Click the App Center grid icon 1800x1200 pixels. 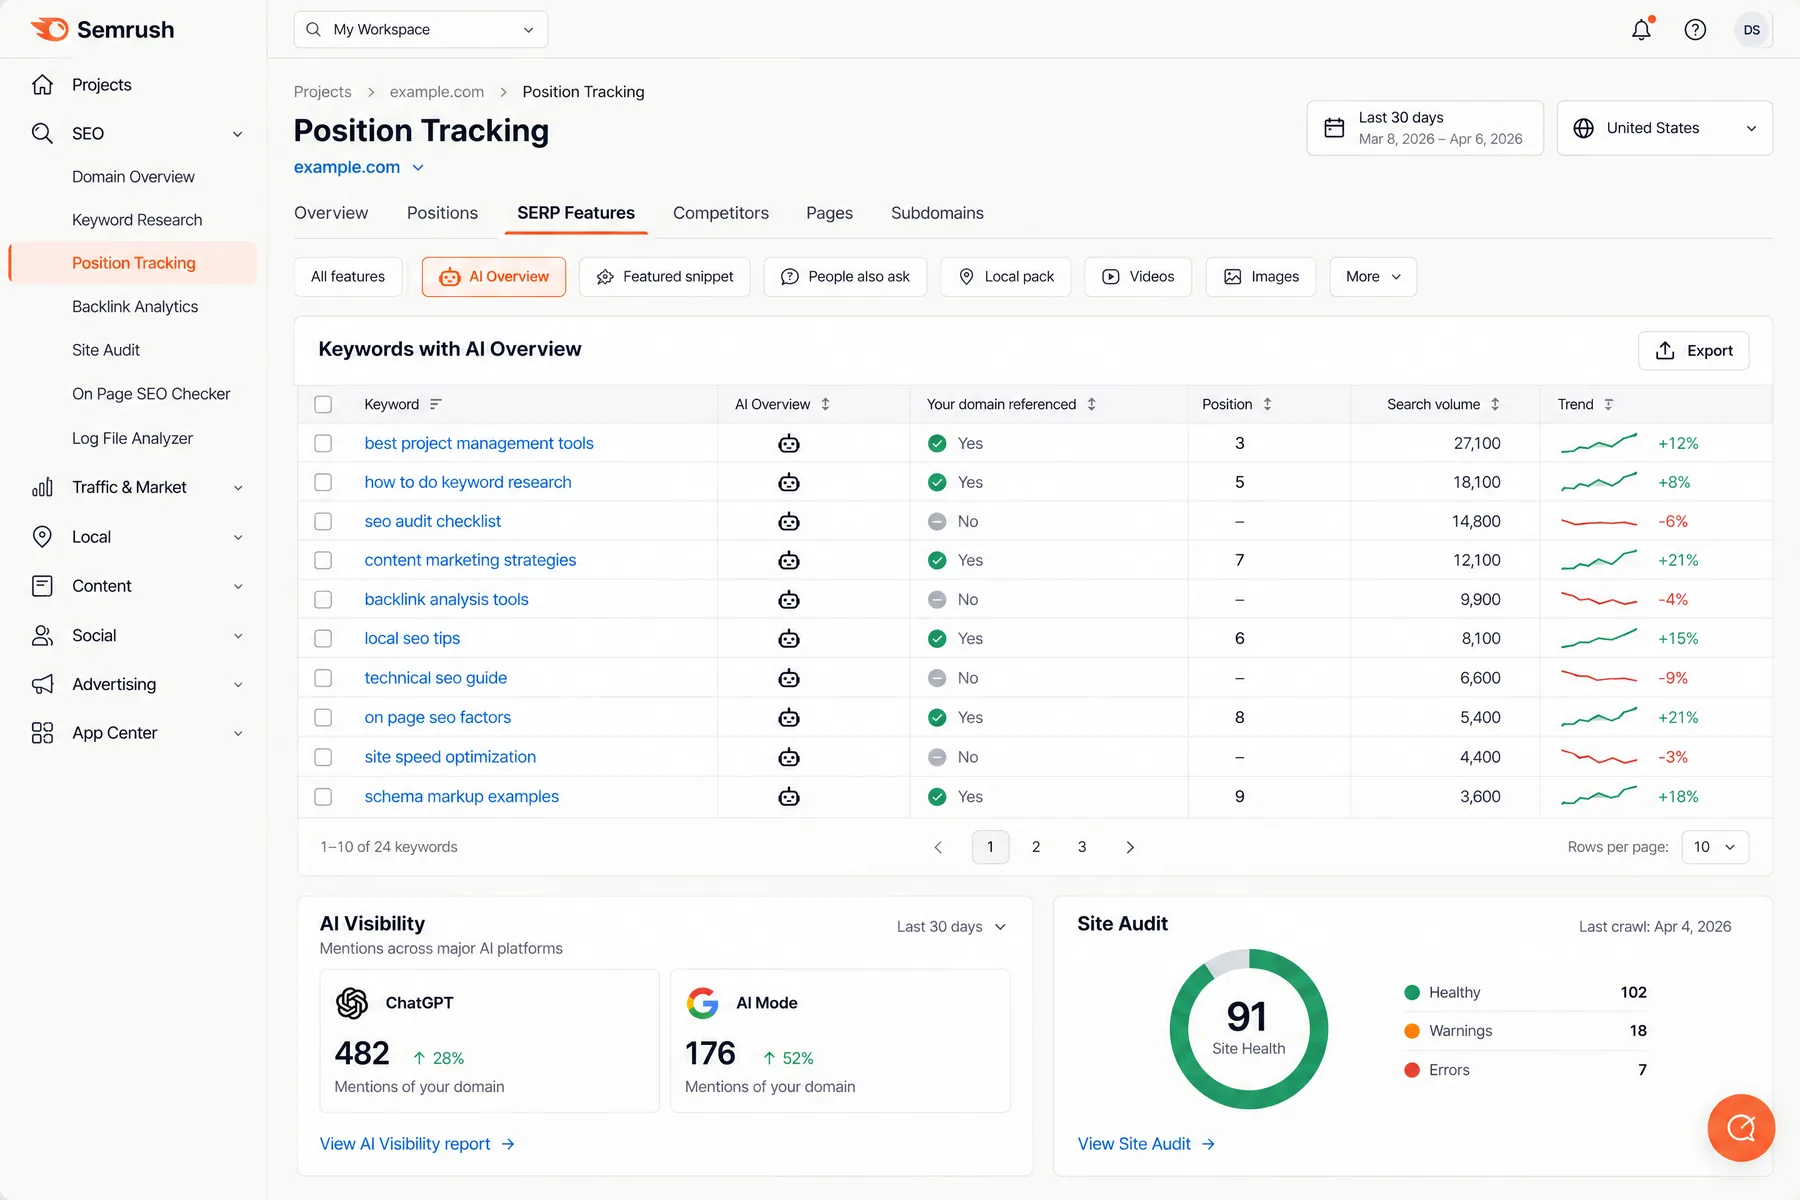pyautogui.click(x=42, y=733)
